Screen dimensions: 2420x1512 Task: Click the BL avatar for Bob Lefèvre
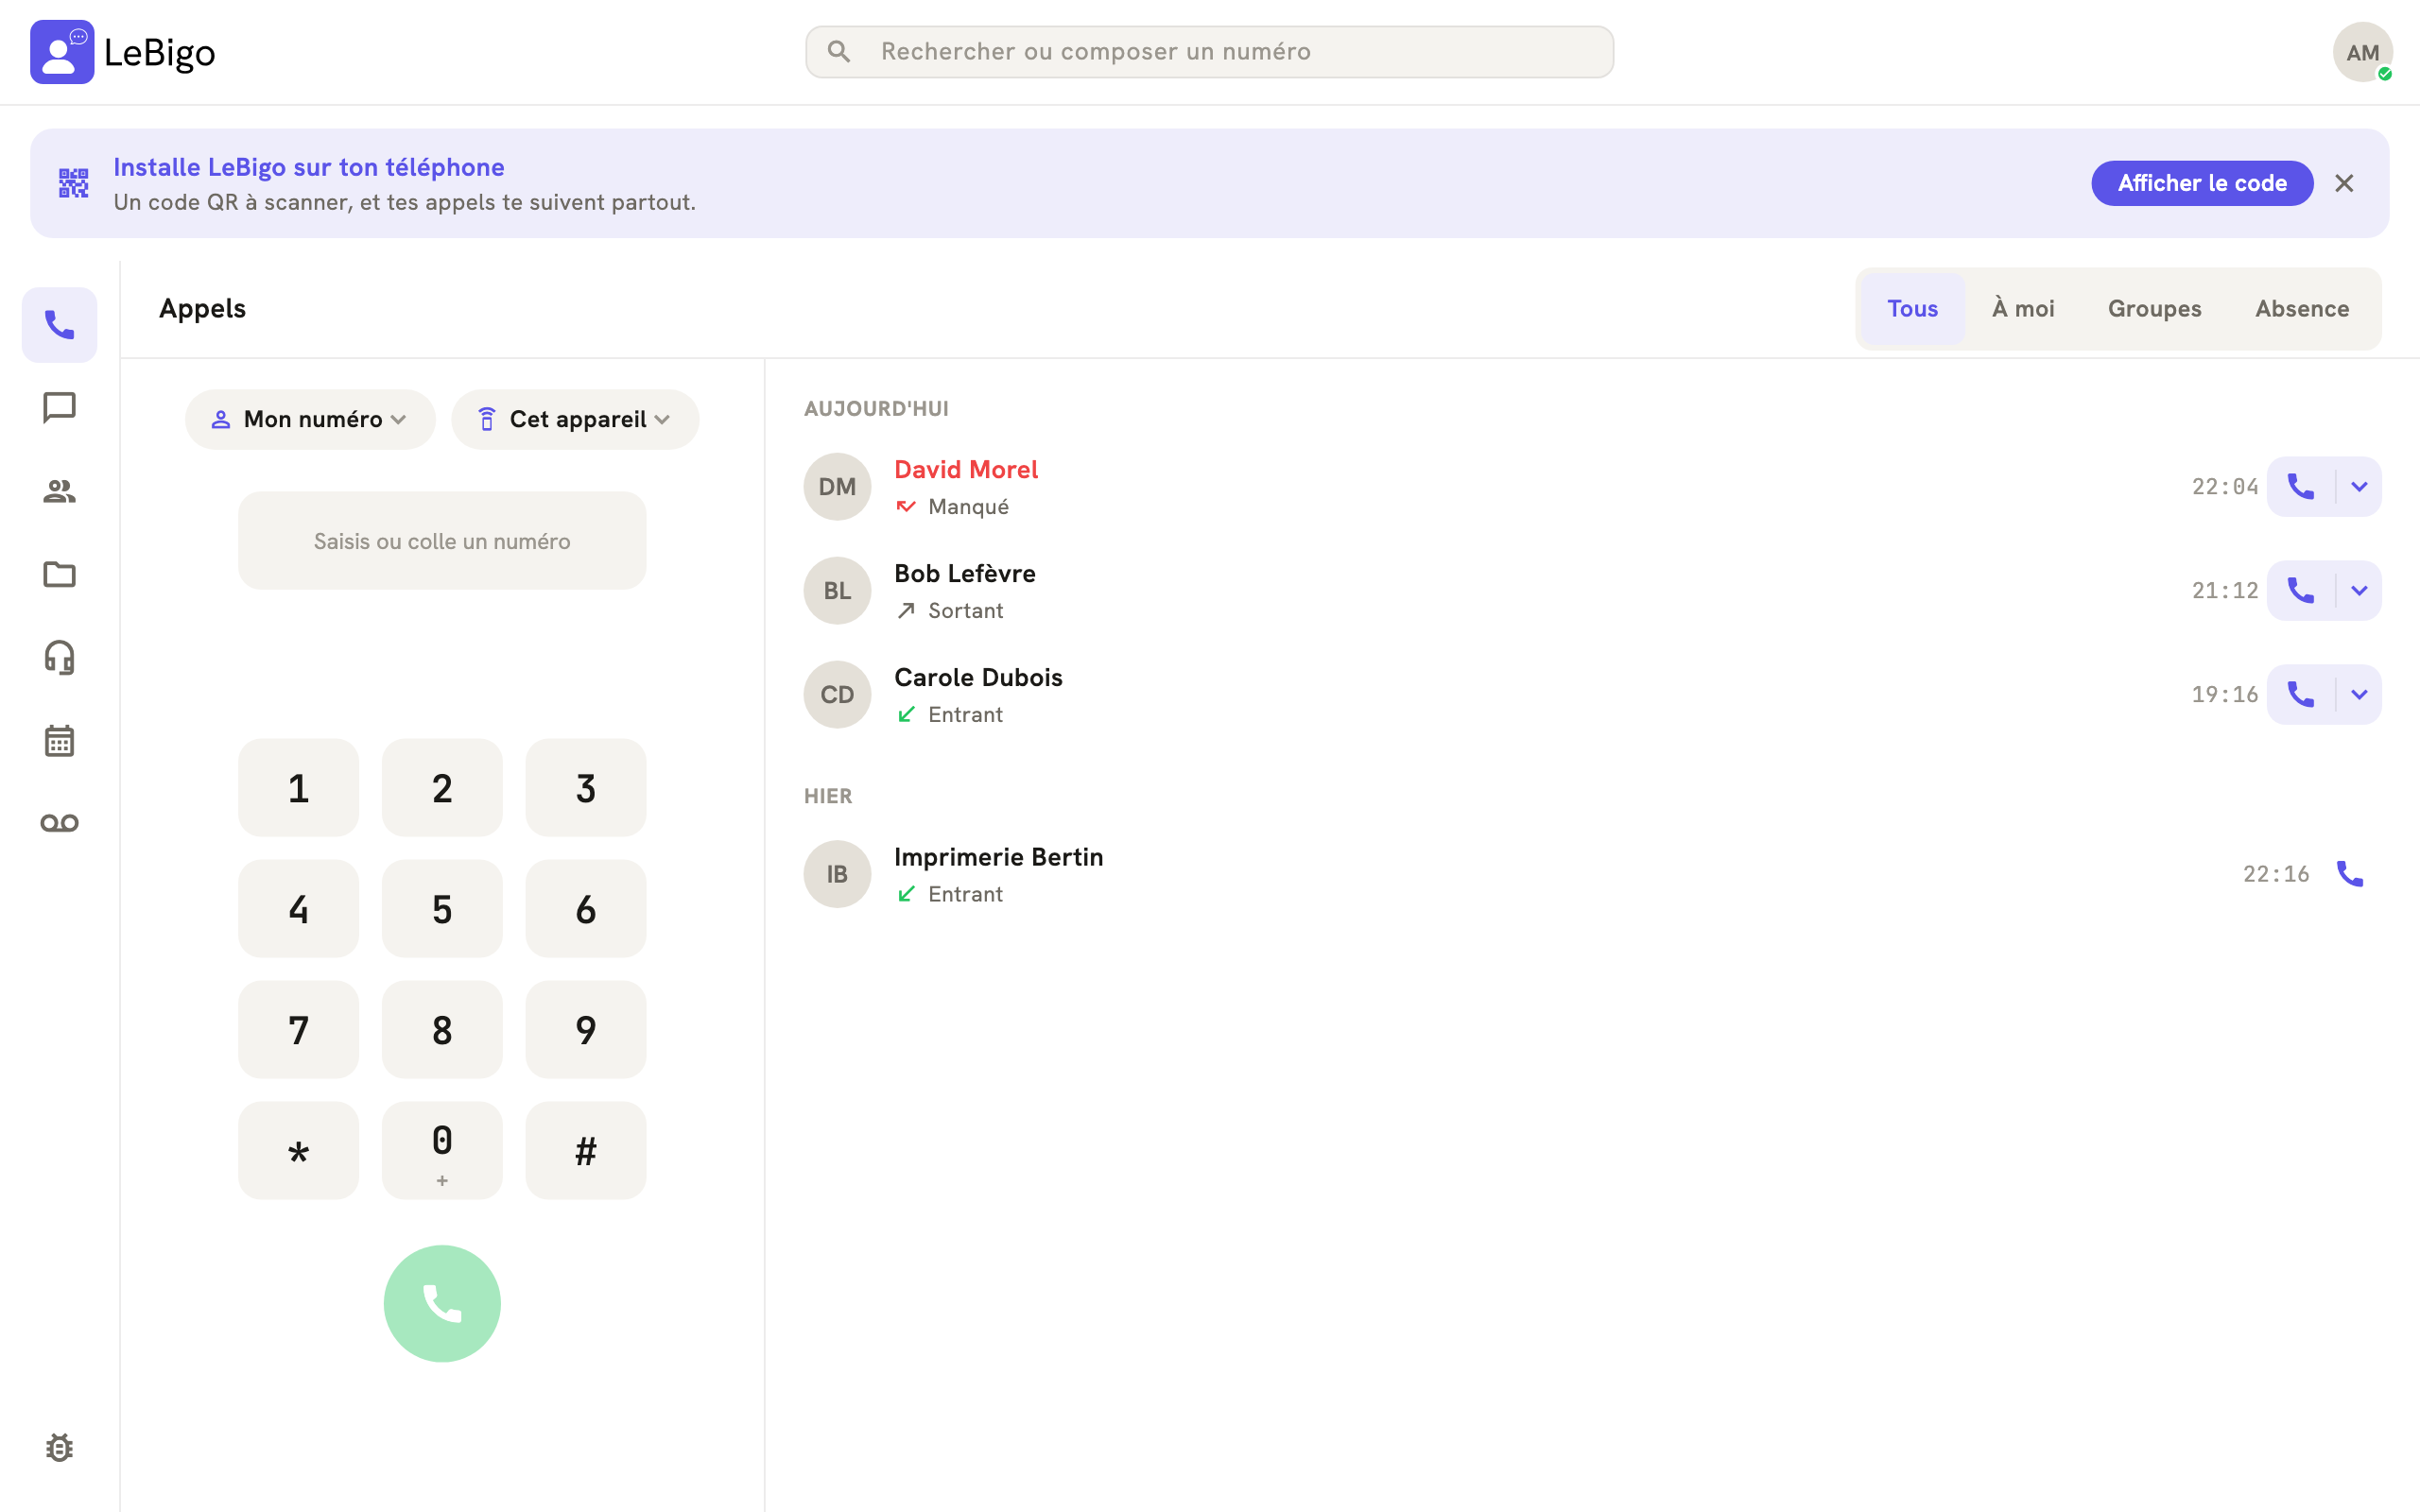(837, 591)
